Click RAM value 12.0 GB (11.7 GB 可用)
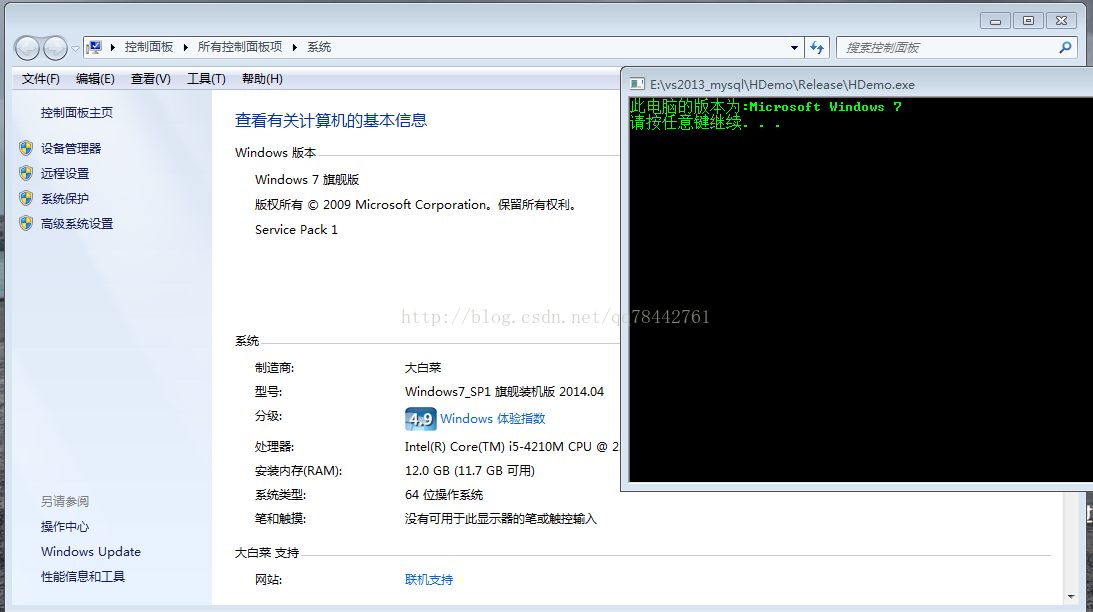1093x612 pixels. 470,471
